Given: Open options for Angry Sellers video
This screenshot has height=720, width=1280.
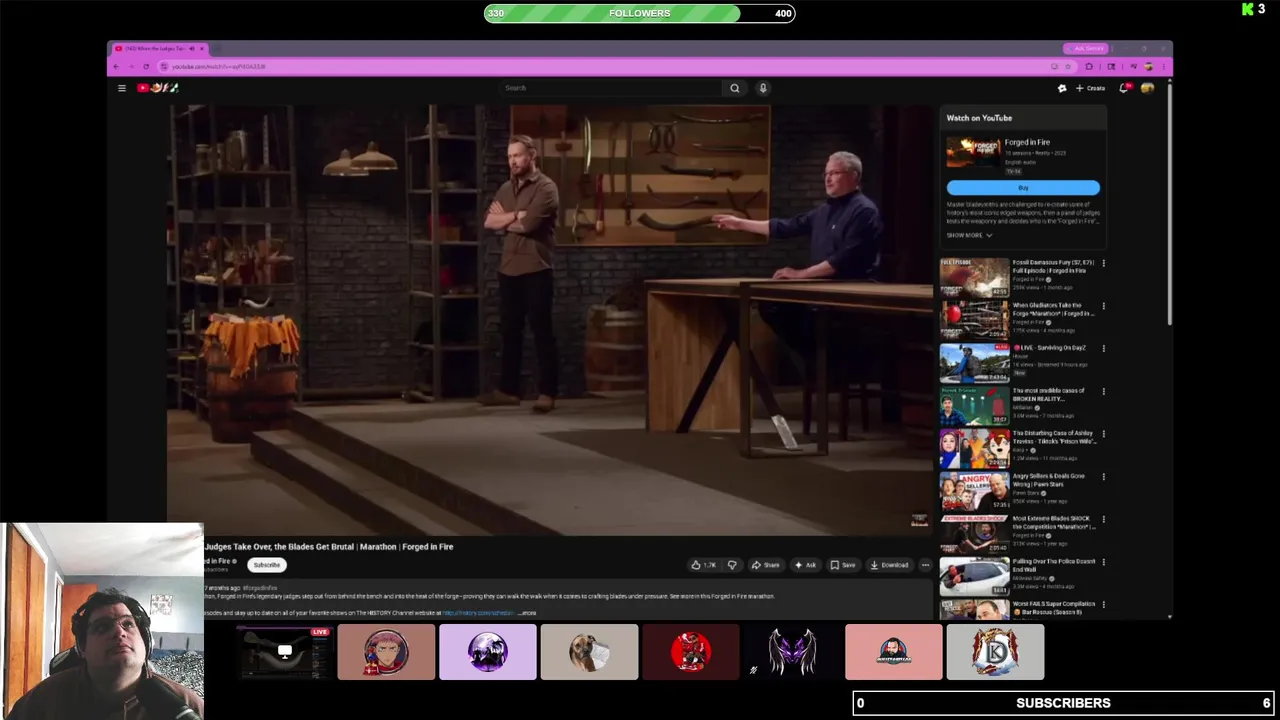Looking at the screenshot, I should 1103,477.
